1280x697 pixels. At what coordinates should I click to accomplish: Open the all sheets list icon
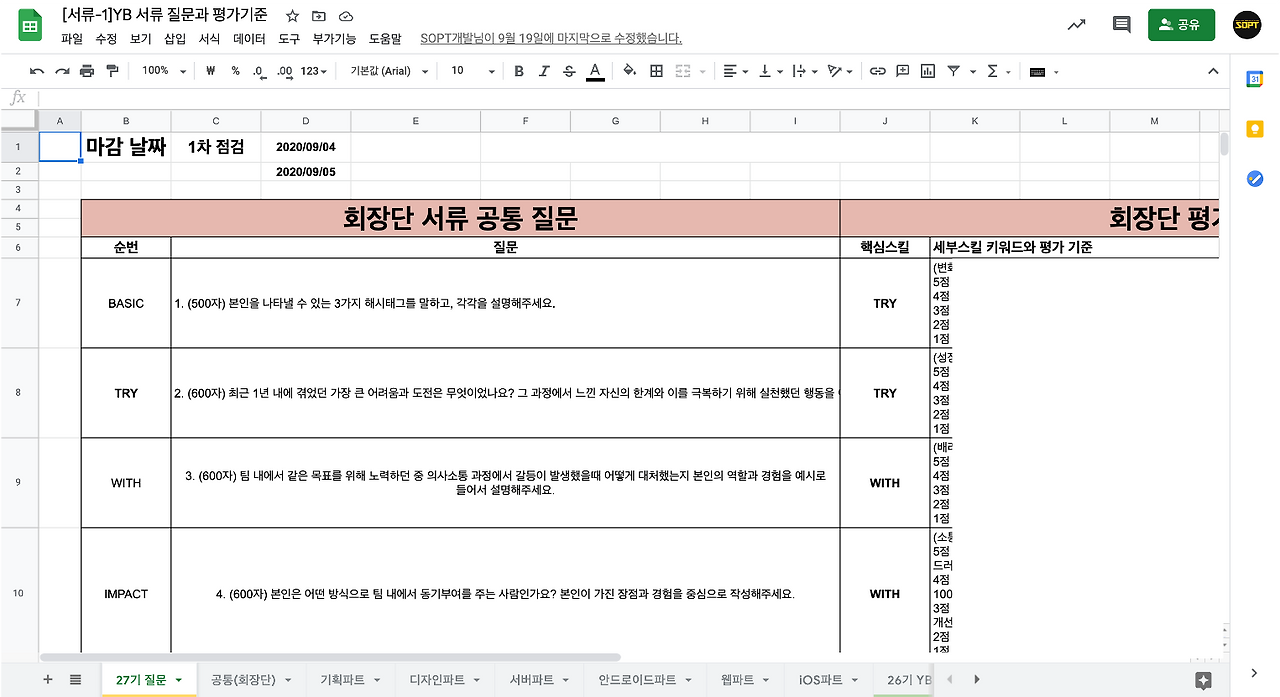point(76,679)
